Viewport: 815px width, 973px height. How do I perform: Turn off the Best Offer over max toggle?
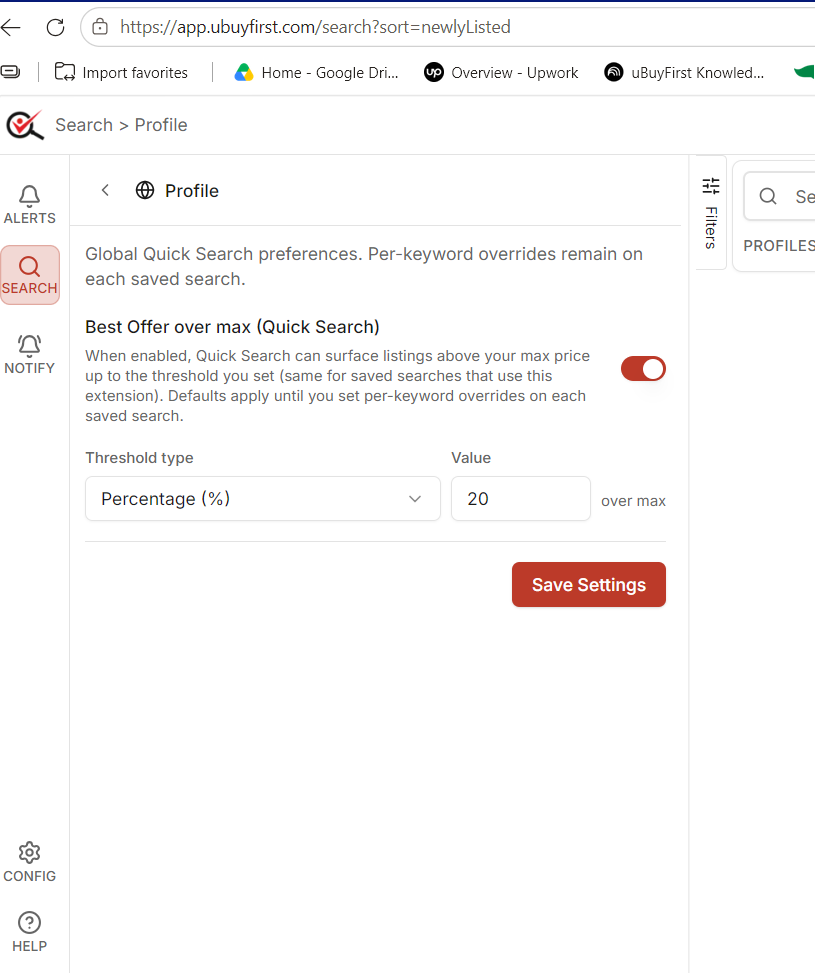(643, 369)
